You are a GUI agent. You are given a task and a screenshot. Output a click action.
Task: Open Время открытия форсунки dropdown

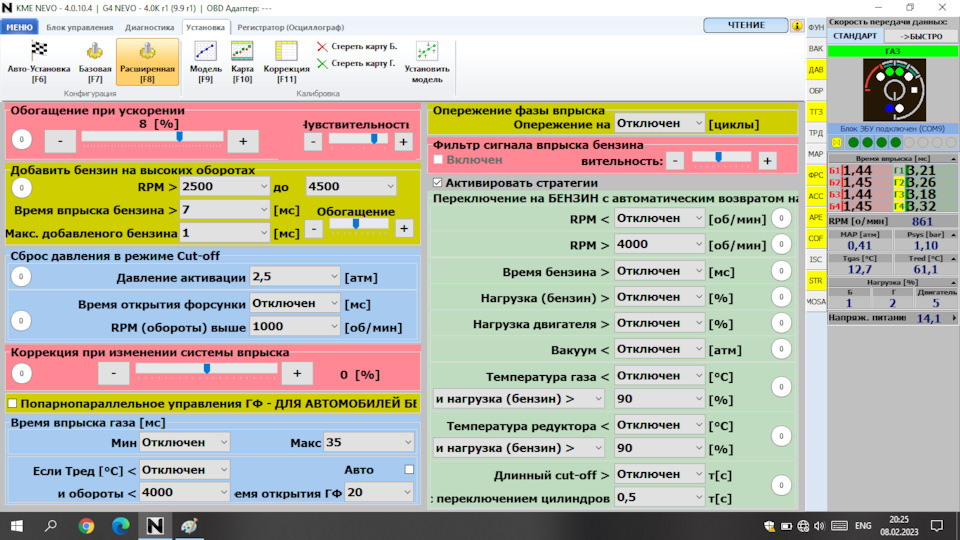(294, 303)
